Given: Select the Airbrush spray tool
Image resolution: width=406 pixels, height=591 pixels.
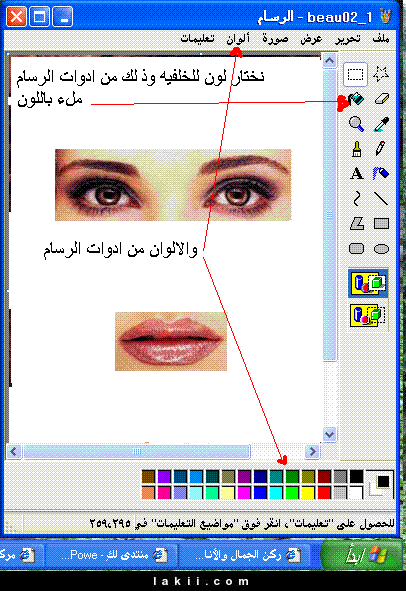Looking at the screenshot, I should point(381,174).
